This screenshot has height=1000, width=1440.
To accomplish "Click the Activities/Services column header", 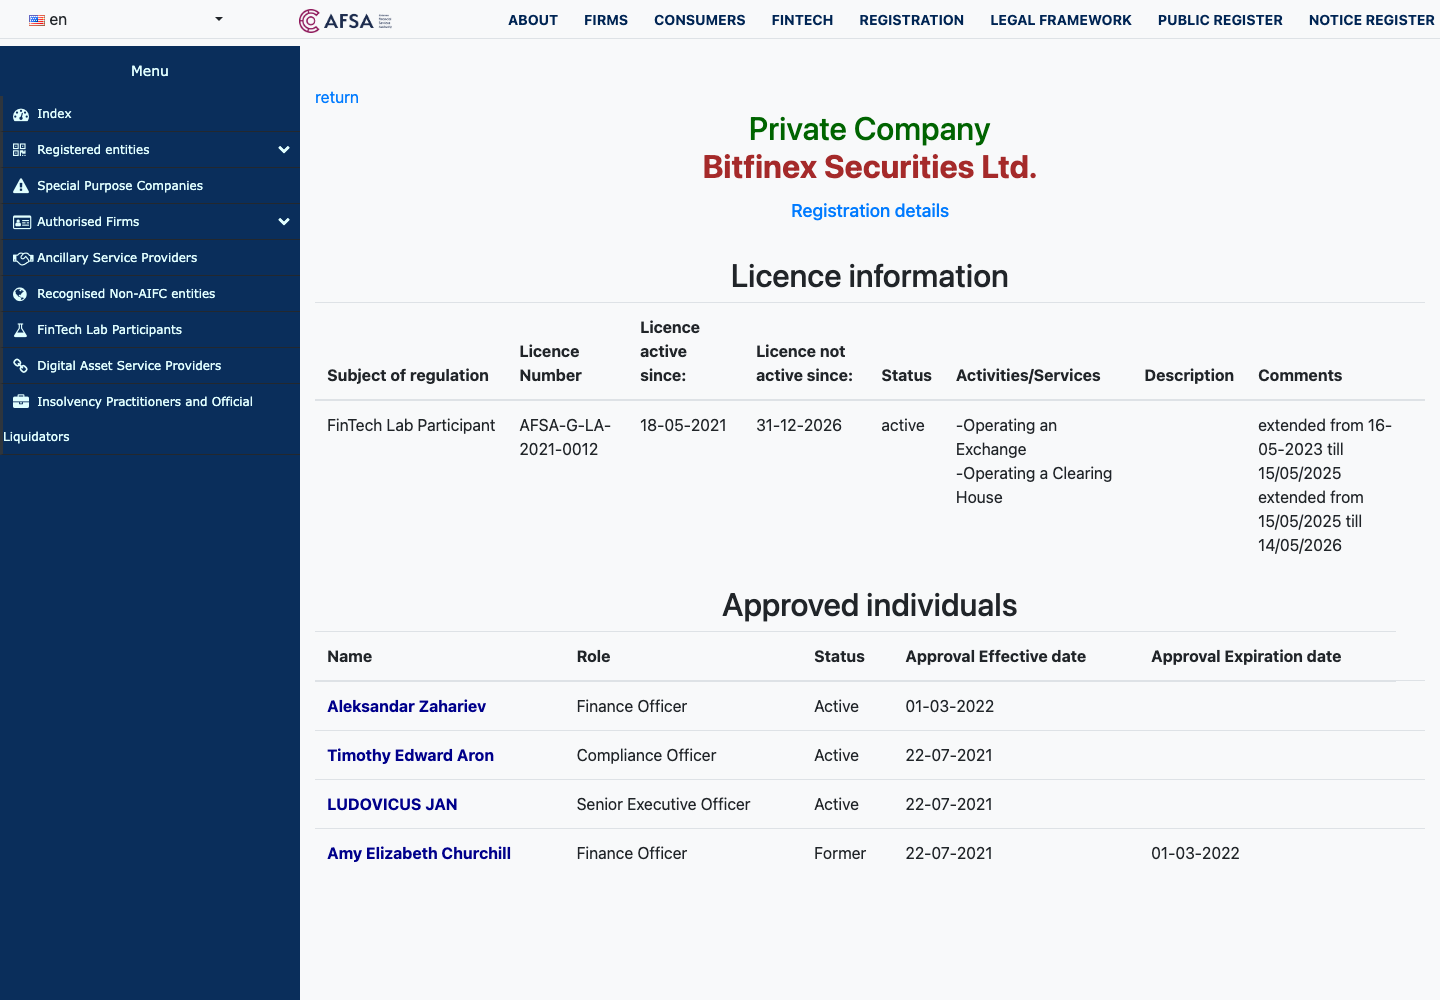I will pos(1028,375).
